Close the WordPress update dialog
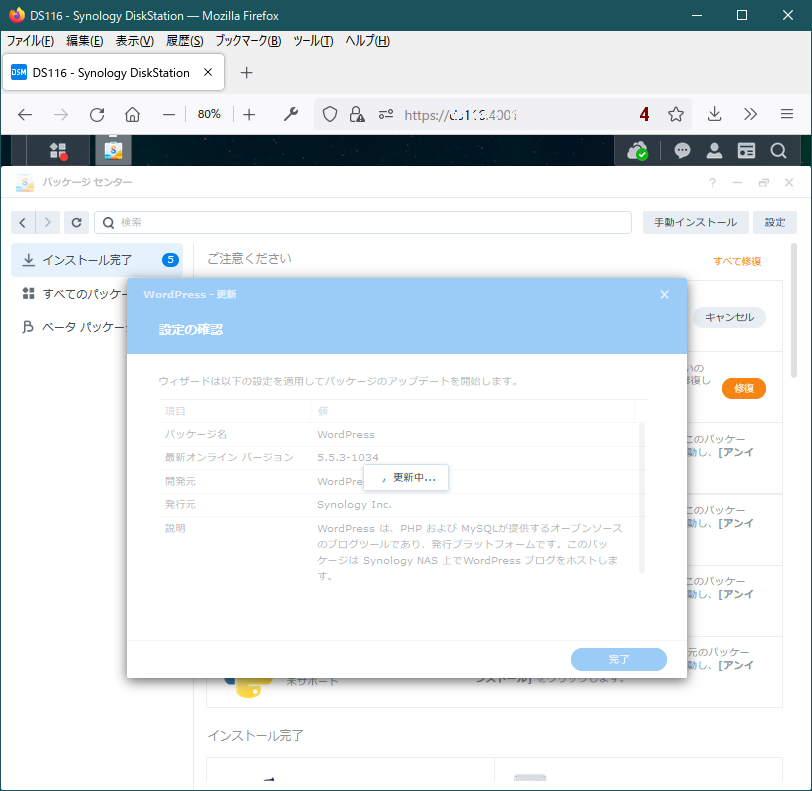The image size is (812, 791). [x=664, y=295]
